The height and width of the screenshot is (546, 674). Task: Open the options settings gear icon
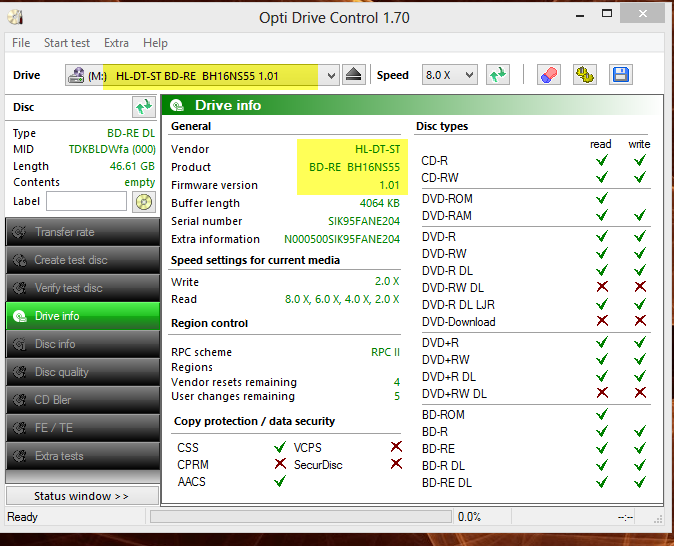[x=585, y=75]
